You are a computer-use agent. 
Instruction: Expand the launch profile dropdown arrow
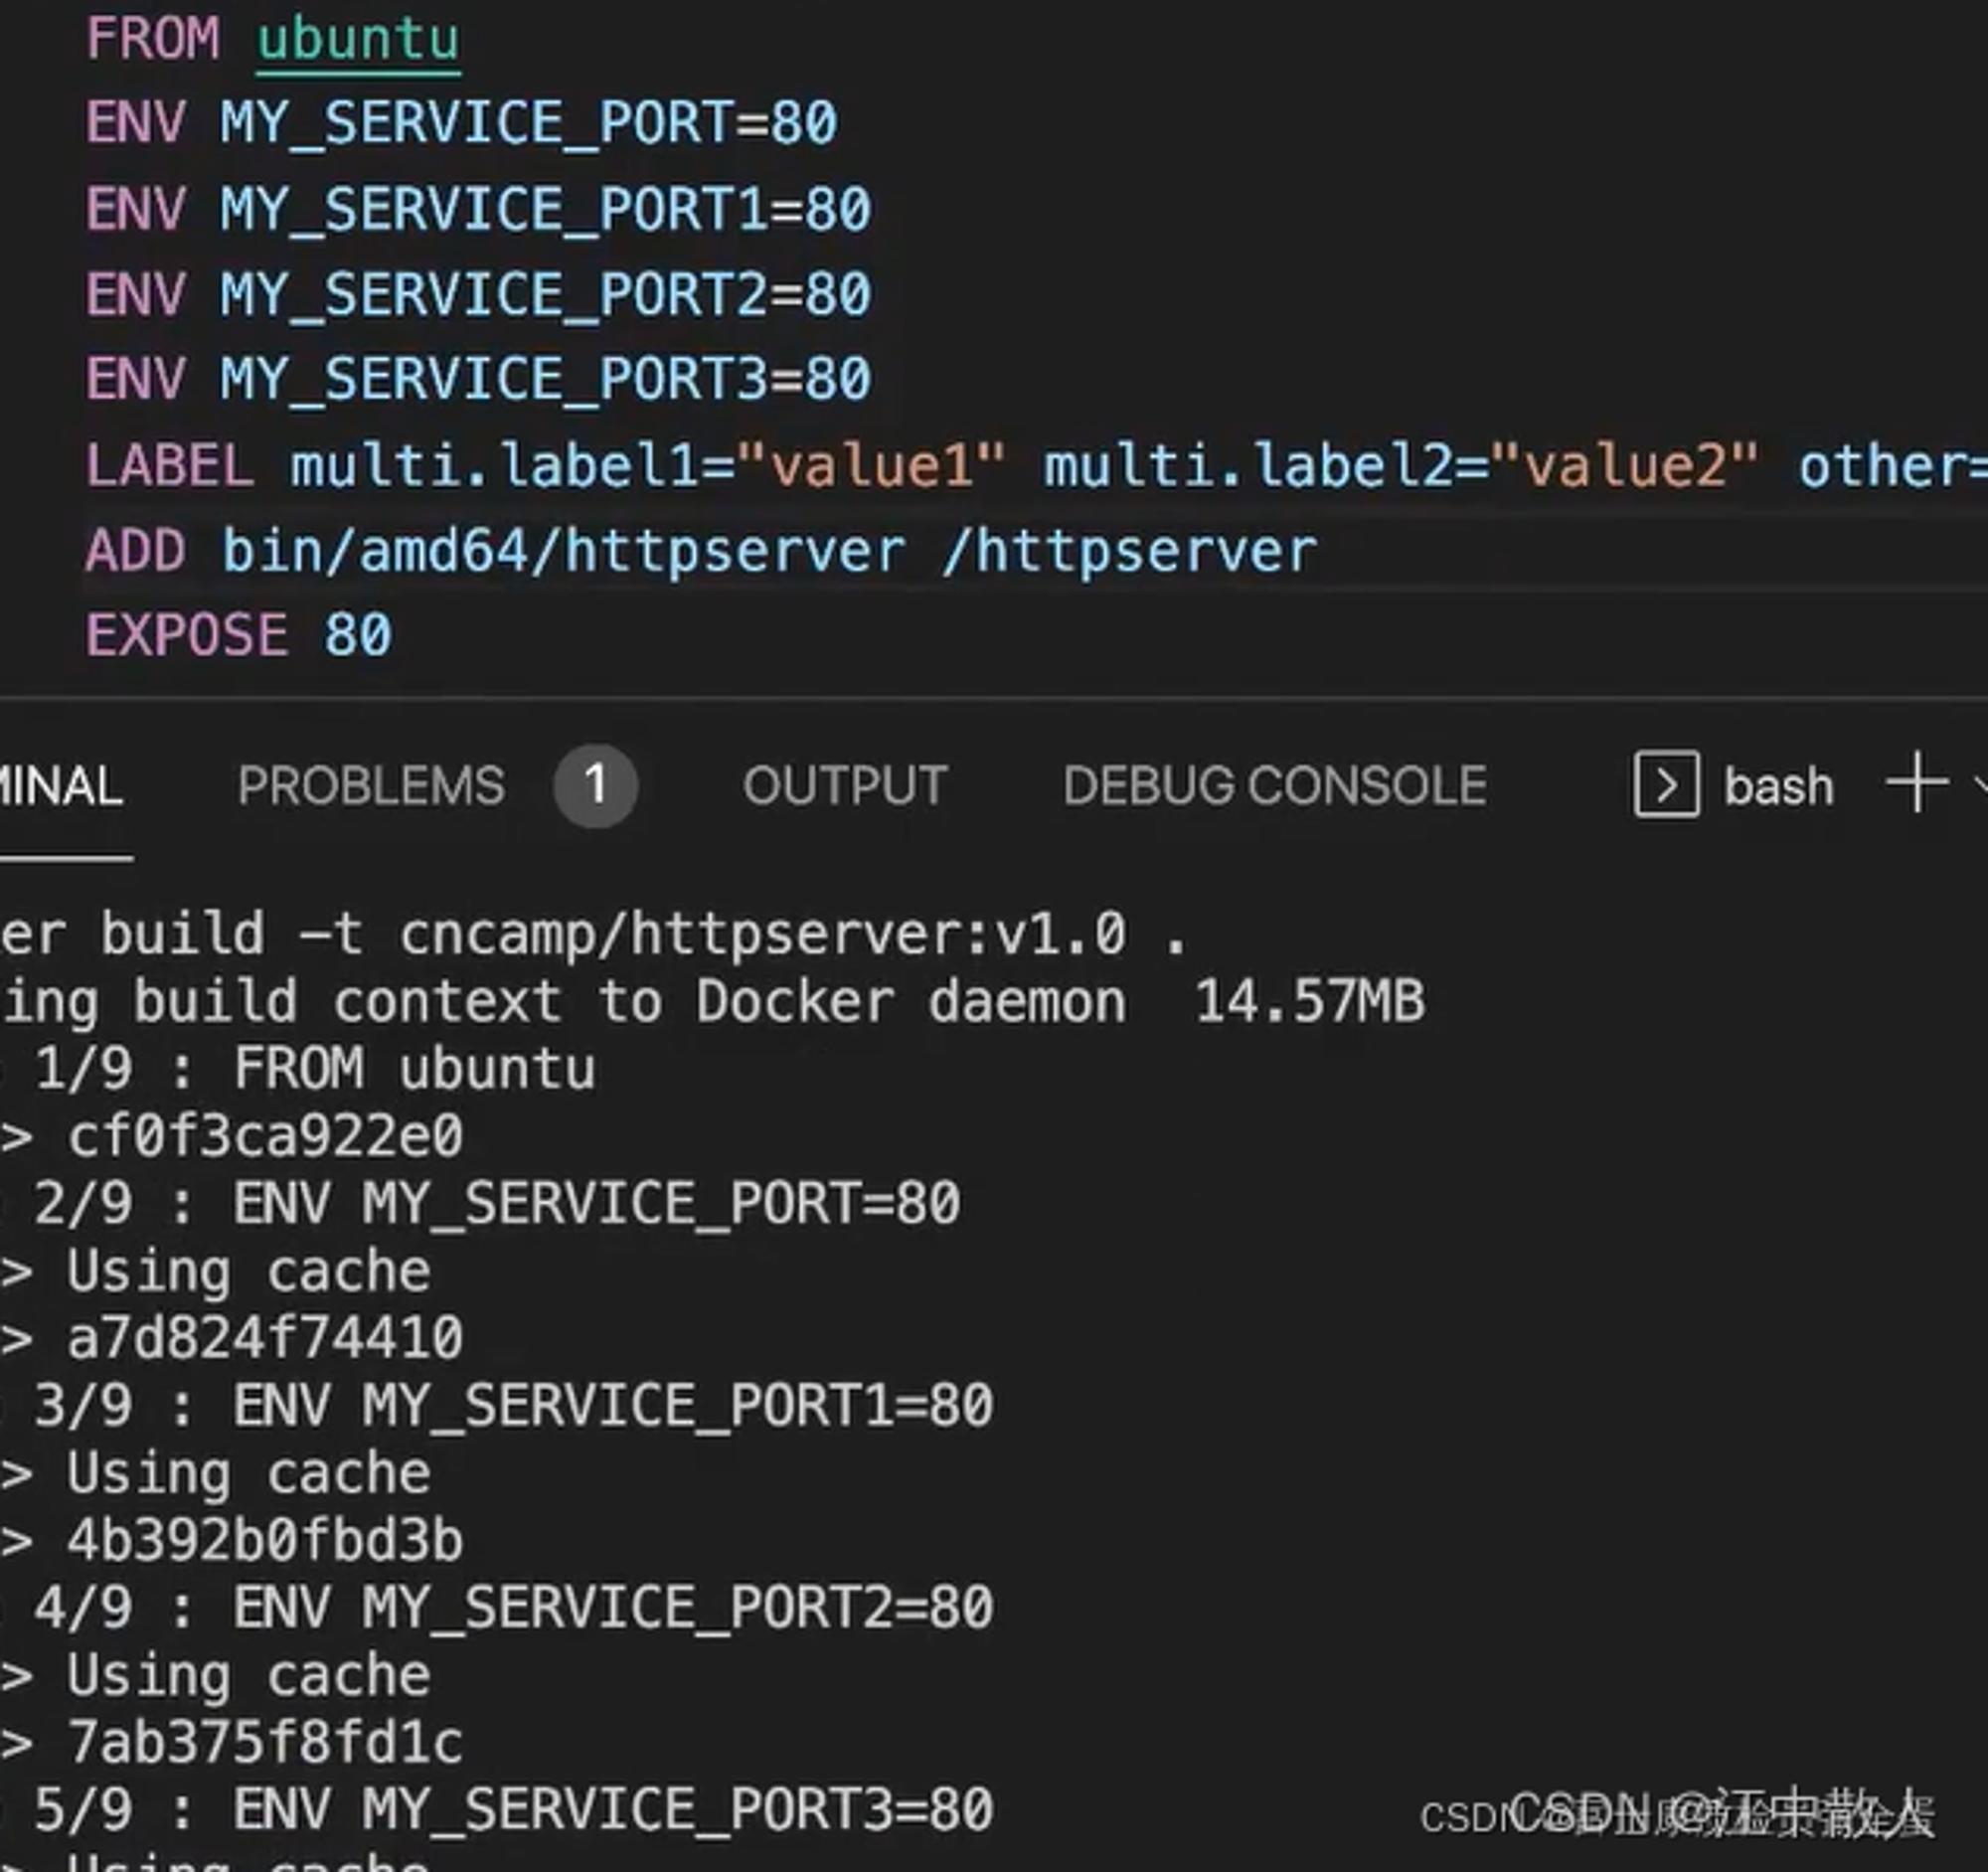point(1981,786)
